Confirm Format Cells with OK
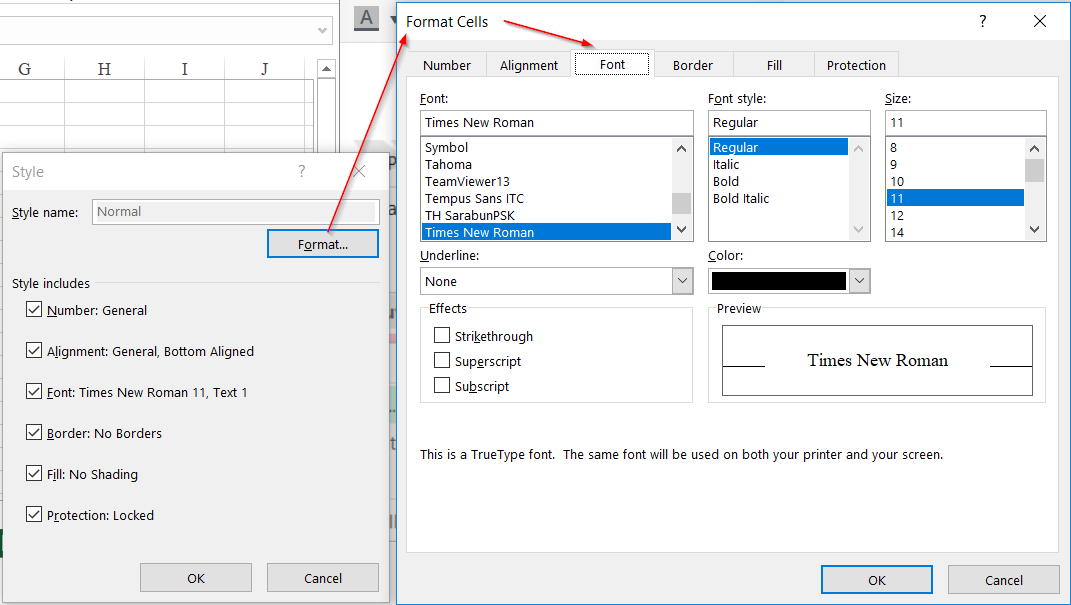Screen dimensions: 1071x605 [x=876, y=580]
